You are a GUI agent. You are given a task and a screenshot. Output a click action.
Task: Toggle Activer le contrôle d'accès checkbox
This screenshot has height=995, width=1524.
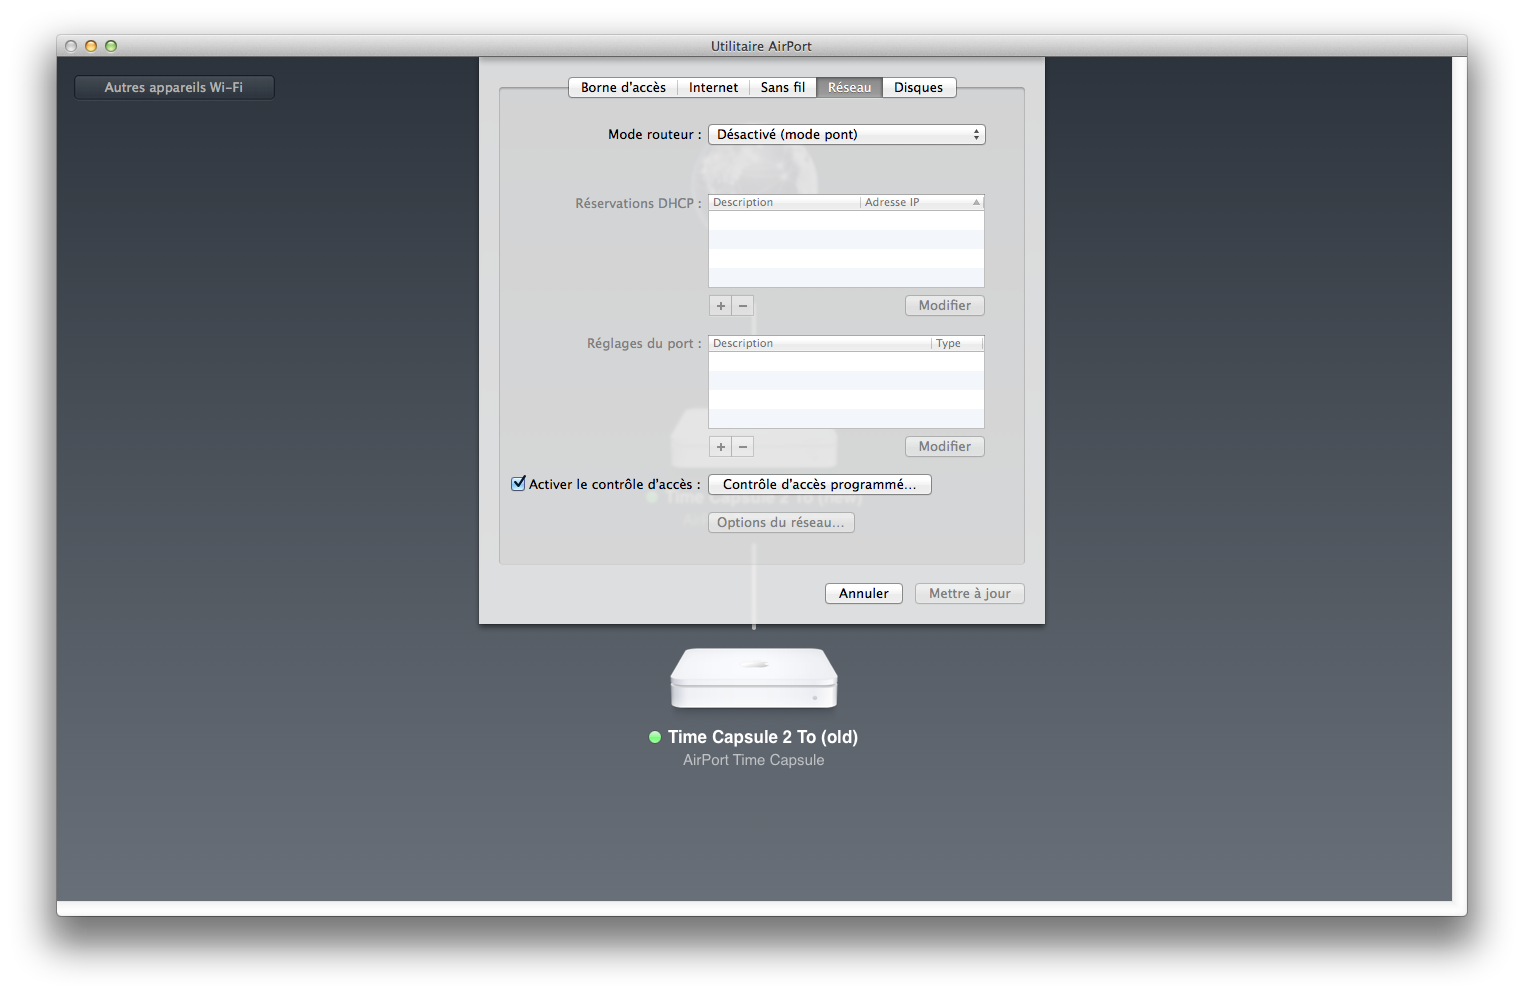coord(518,484)
